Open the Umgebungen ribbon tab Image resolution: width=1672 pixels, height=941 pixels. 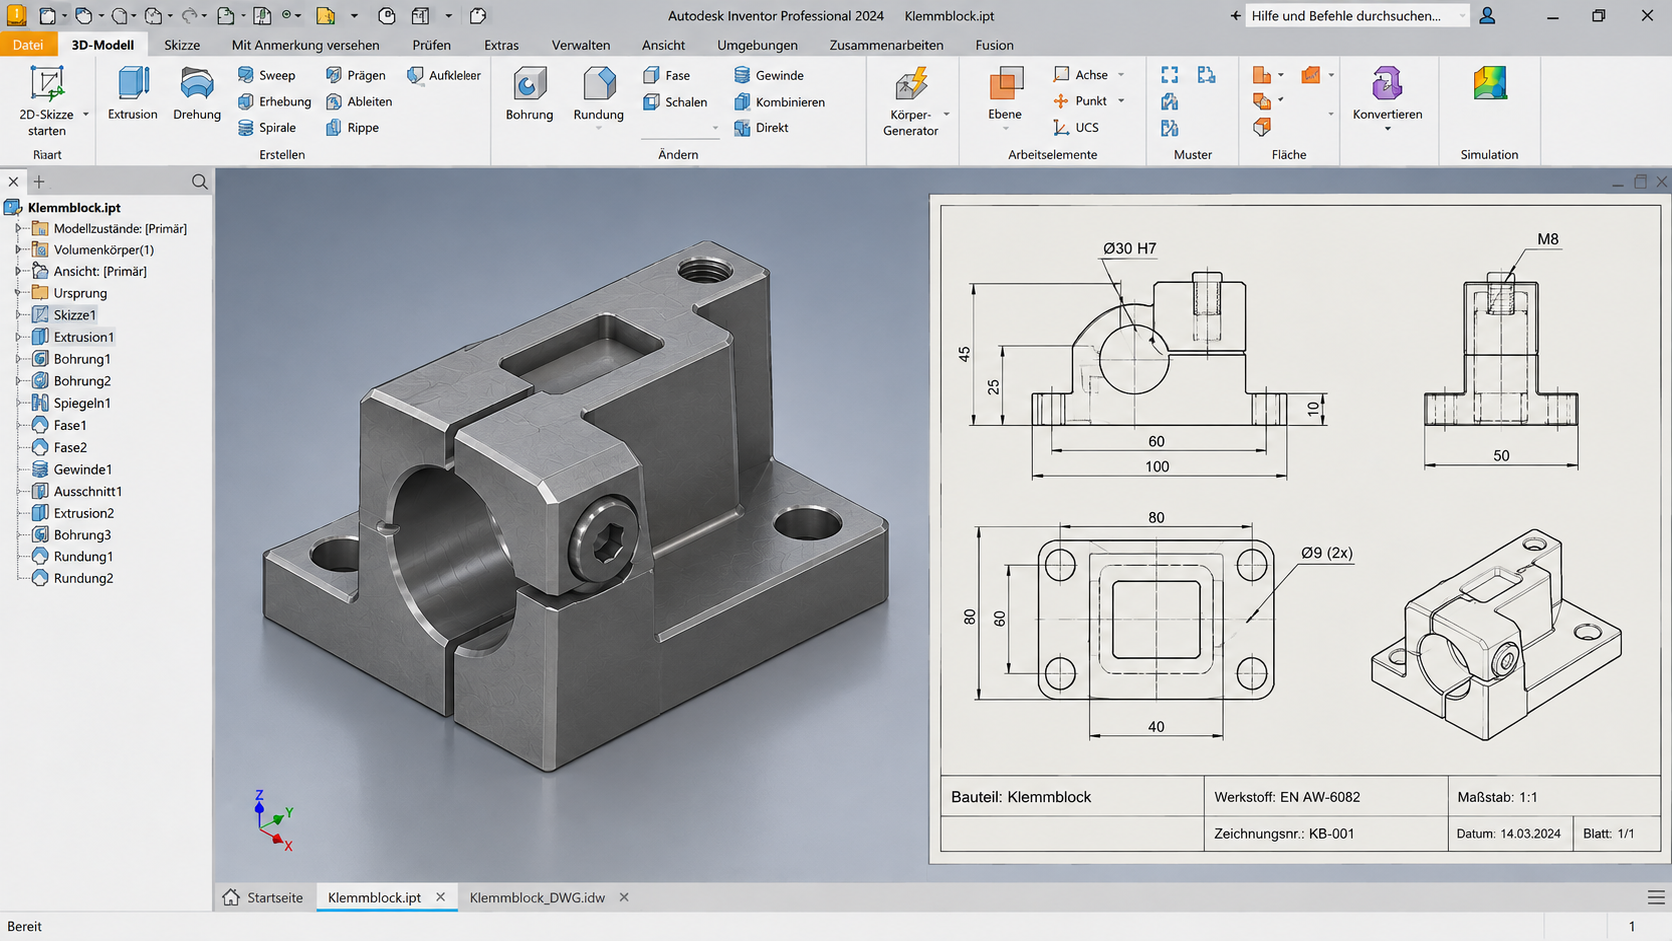pos(757,45)
